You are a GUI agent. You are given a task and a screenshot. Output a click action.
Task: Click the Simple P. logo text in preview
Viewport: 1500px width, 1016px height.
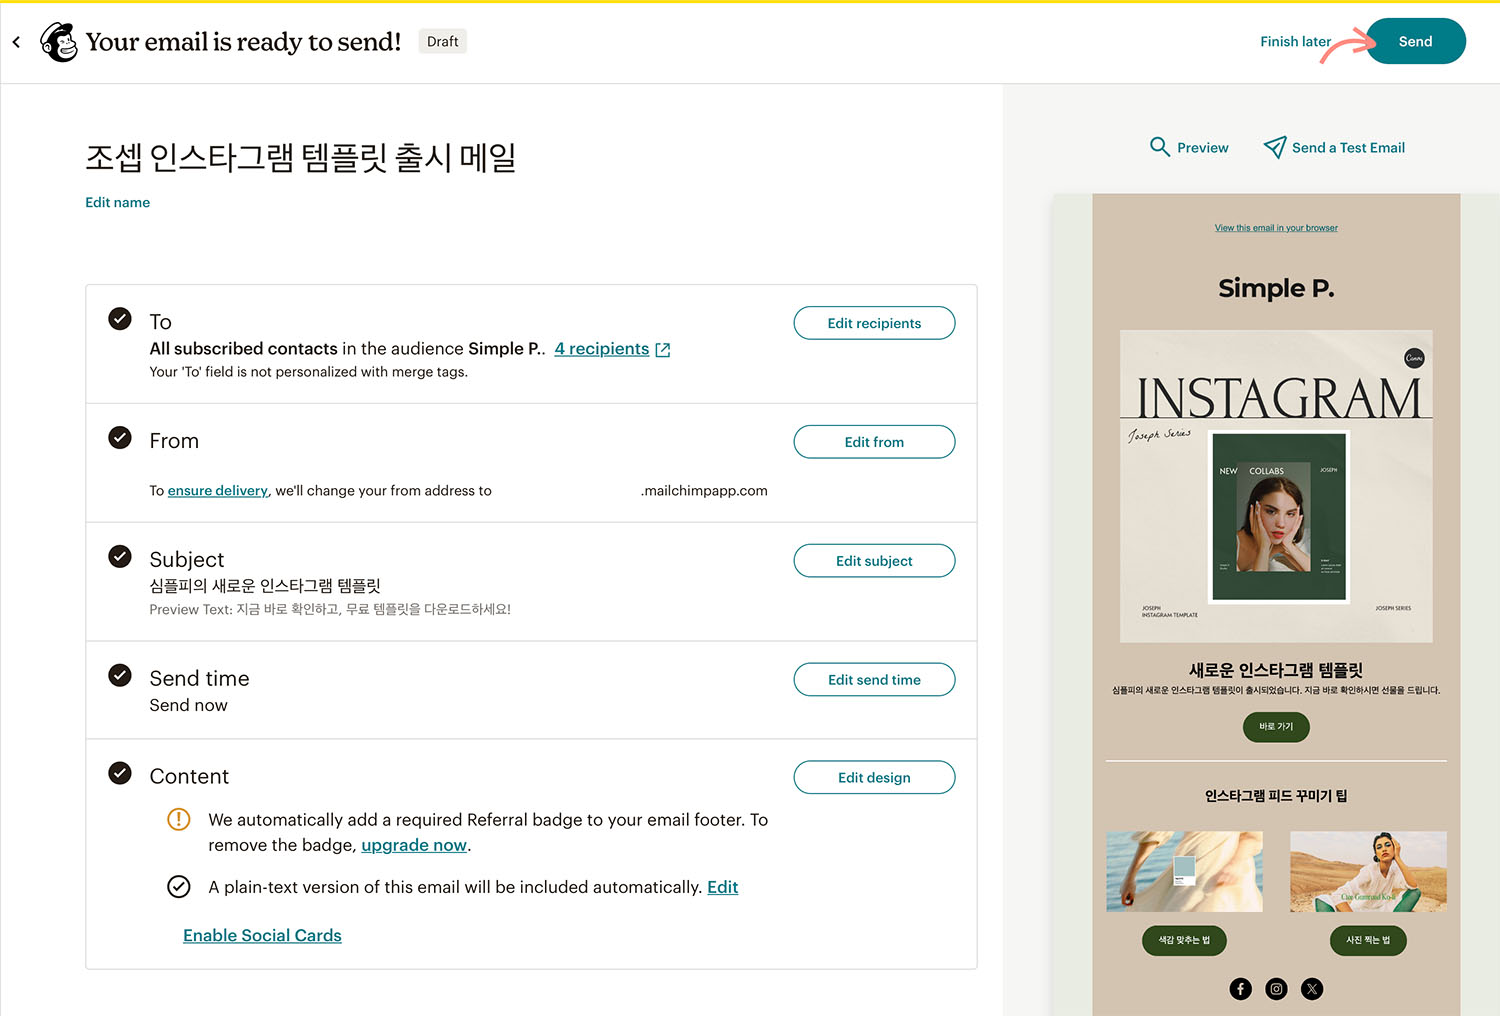point(1276,289)
